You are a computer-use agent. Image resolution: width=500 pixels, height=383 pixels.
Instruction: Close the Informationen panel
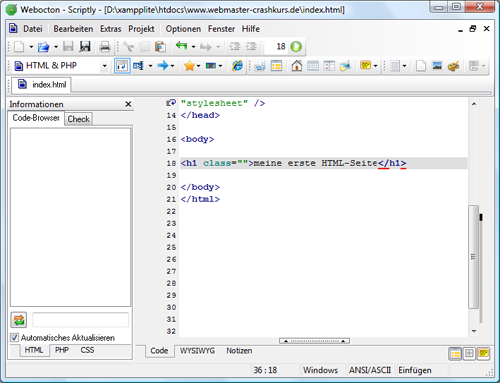(x=128, y=104)
